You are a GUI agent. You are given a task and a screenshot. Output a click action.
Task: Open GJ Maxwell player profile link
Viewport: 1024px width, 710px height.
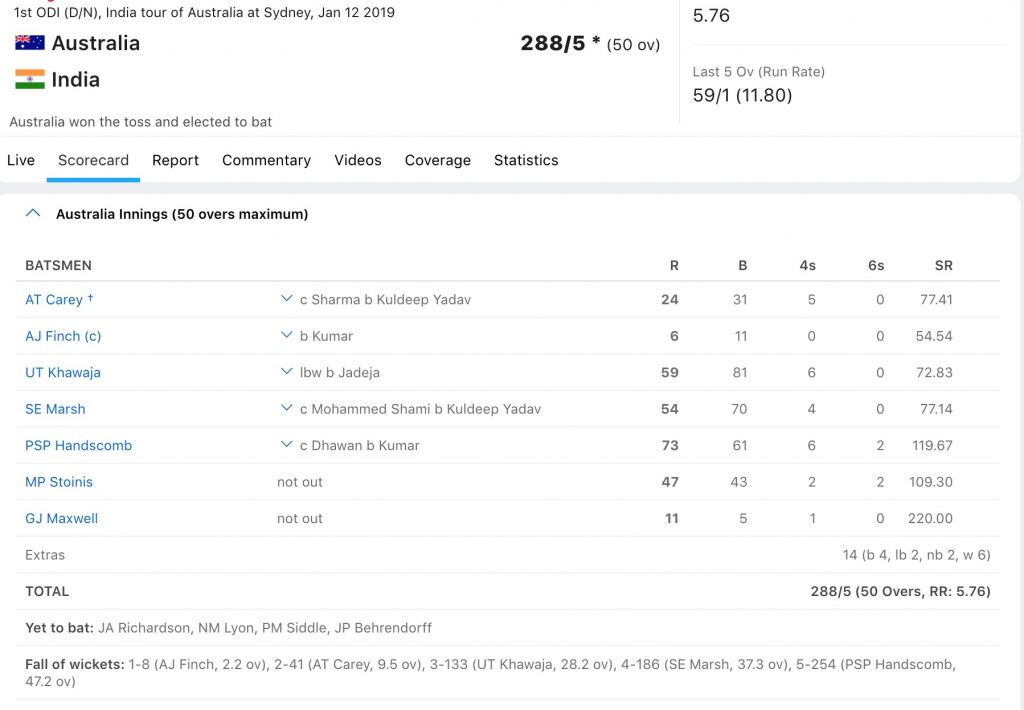pos(61,519)
